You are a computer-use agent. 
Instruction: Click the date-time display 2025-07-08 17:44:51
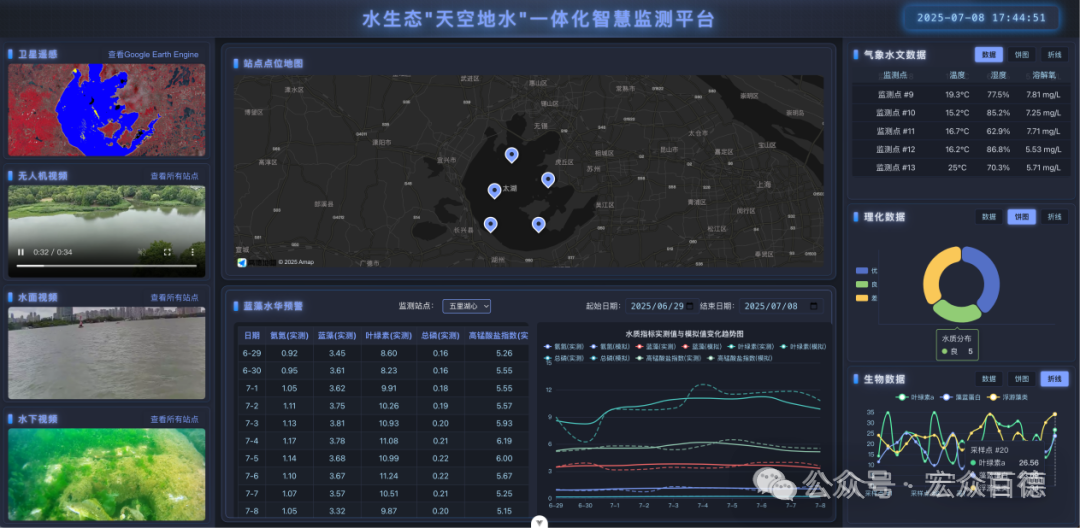click(982, 18)
